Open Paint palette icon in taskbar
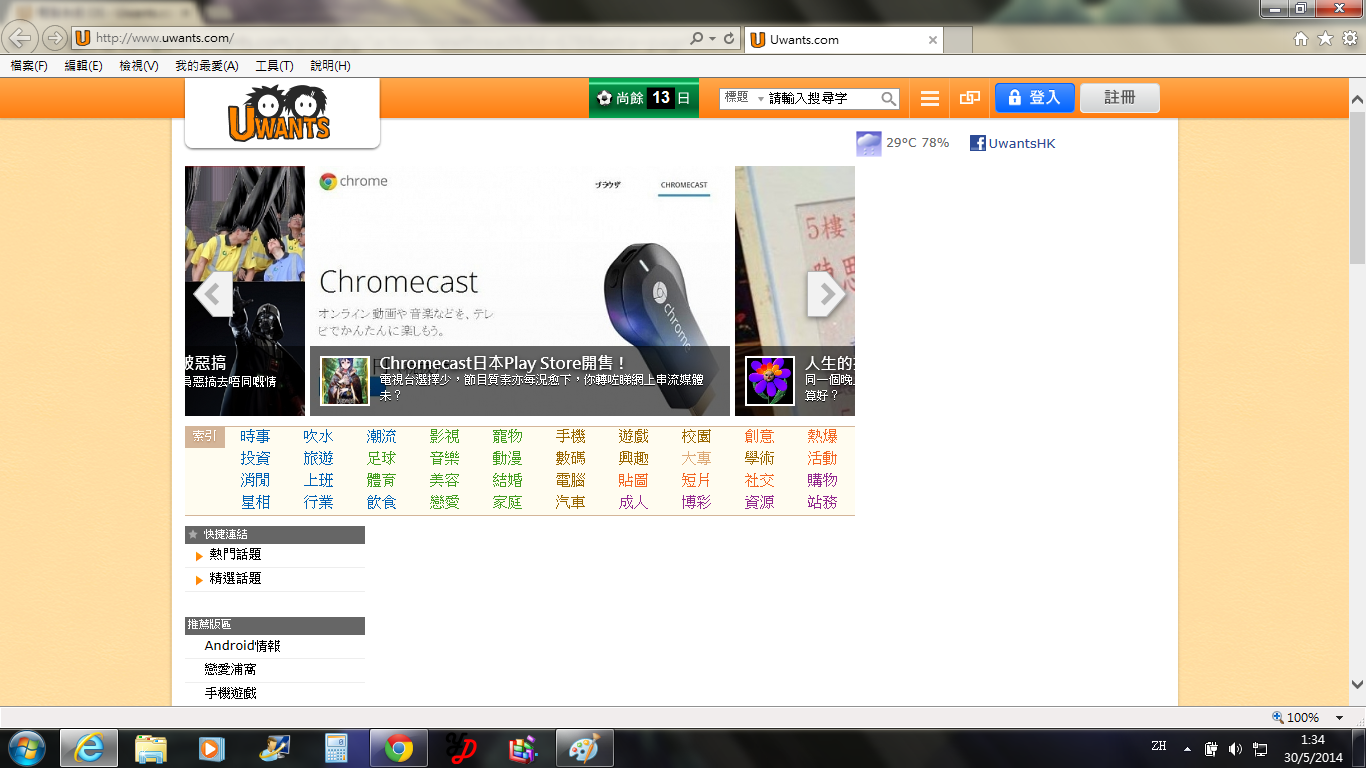 [585, 748]
